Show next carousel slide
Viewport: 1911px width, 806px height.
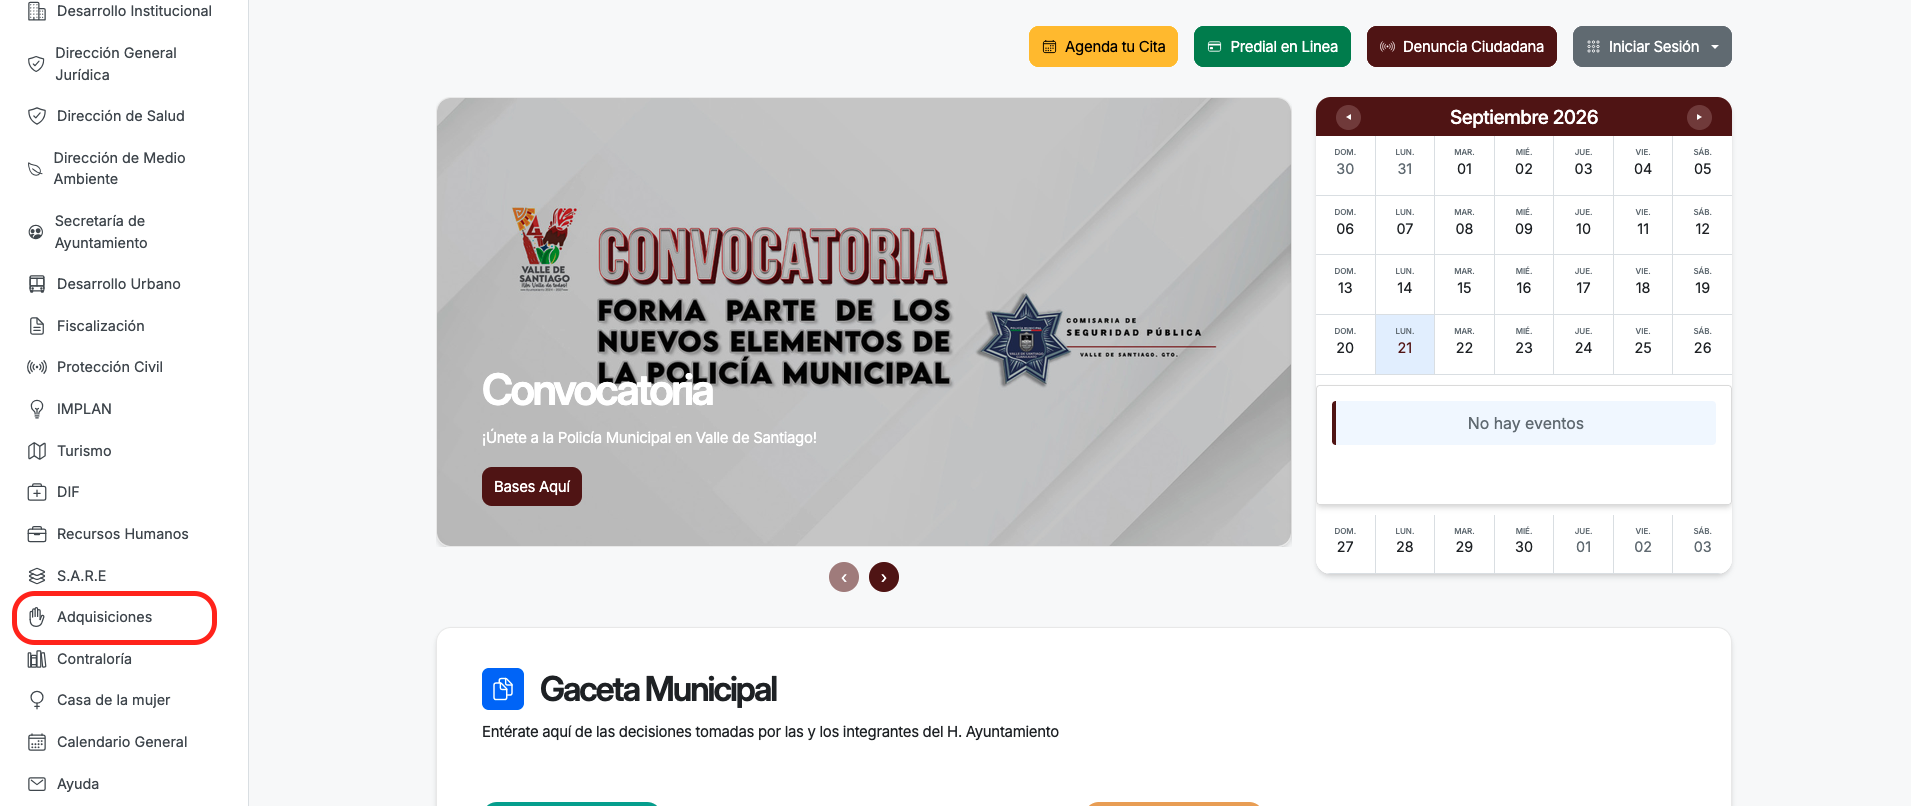(884, 577)
